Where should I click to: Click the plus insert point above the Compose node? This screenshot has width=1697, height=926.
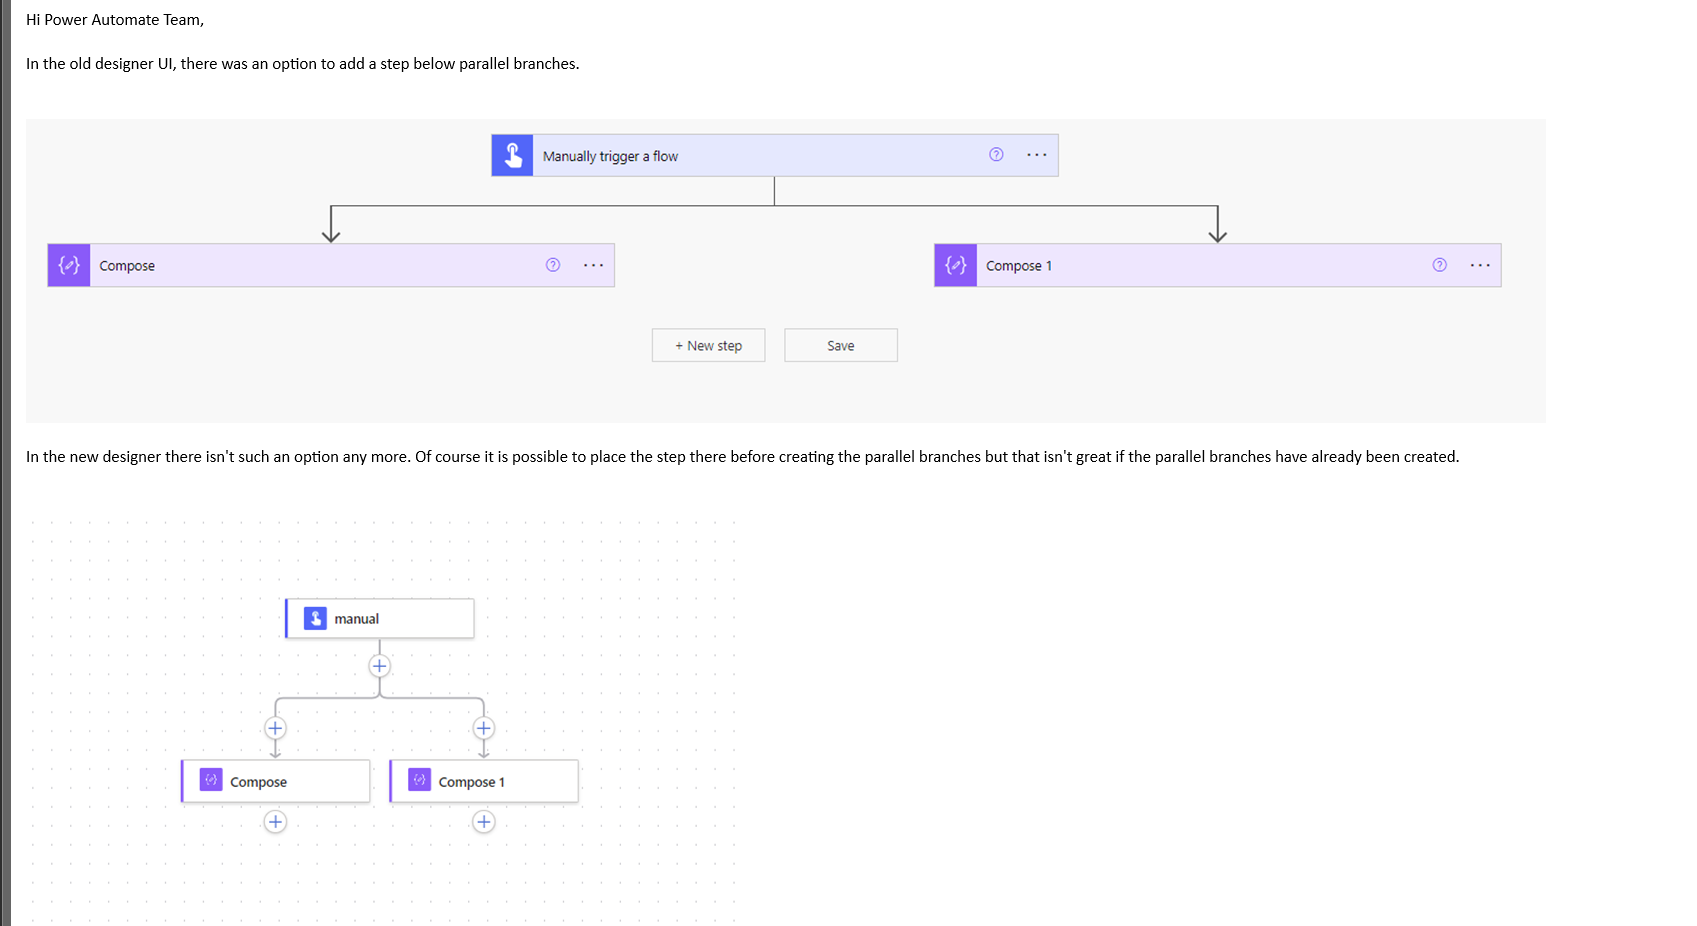click(x=275, y=728)
